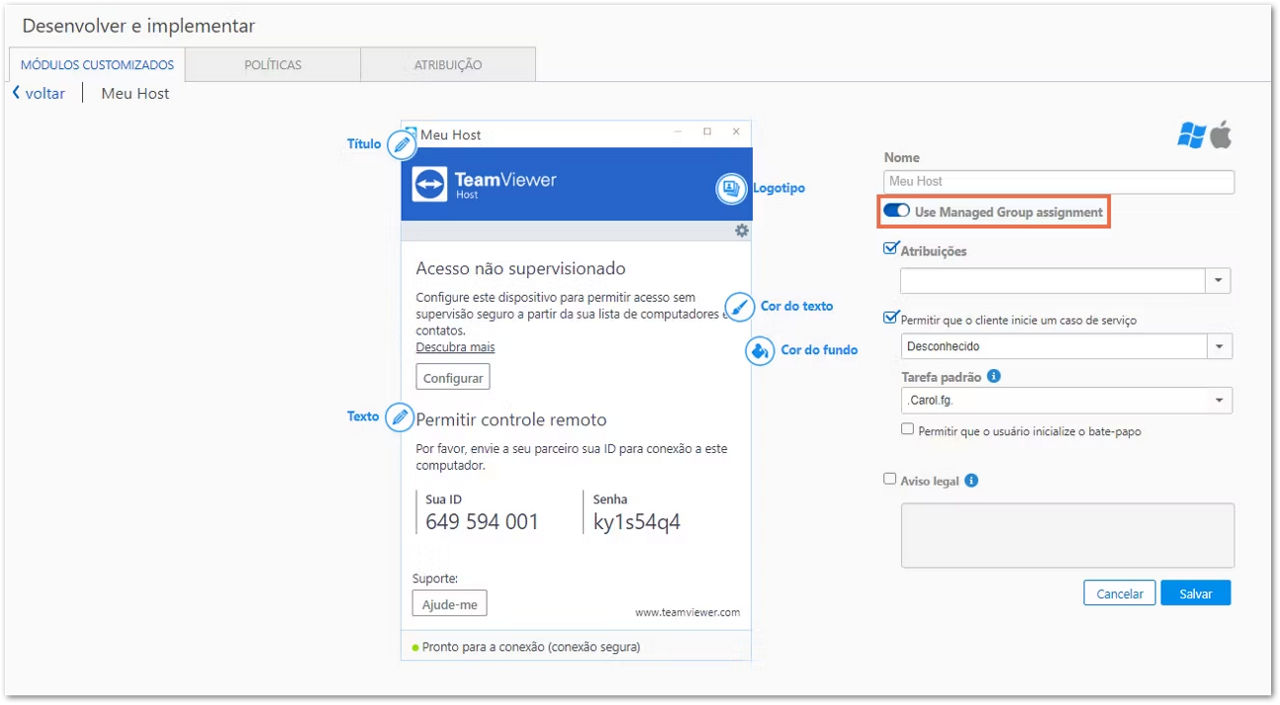Expand the .Carol.fg. task dropdown
1280x705 pixels.
click(1219, 400)
